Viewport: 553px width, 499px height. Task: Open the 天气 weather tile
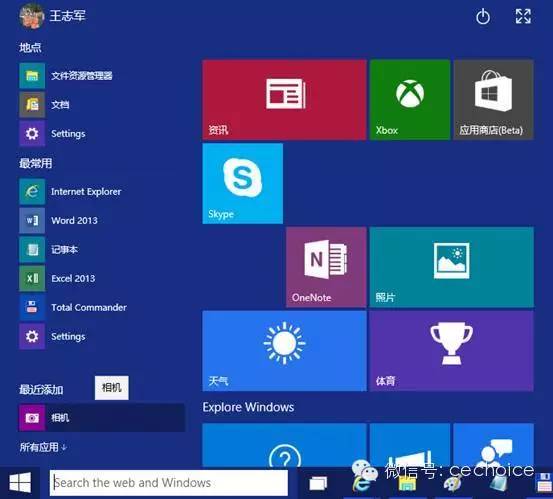pos(284,351)
